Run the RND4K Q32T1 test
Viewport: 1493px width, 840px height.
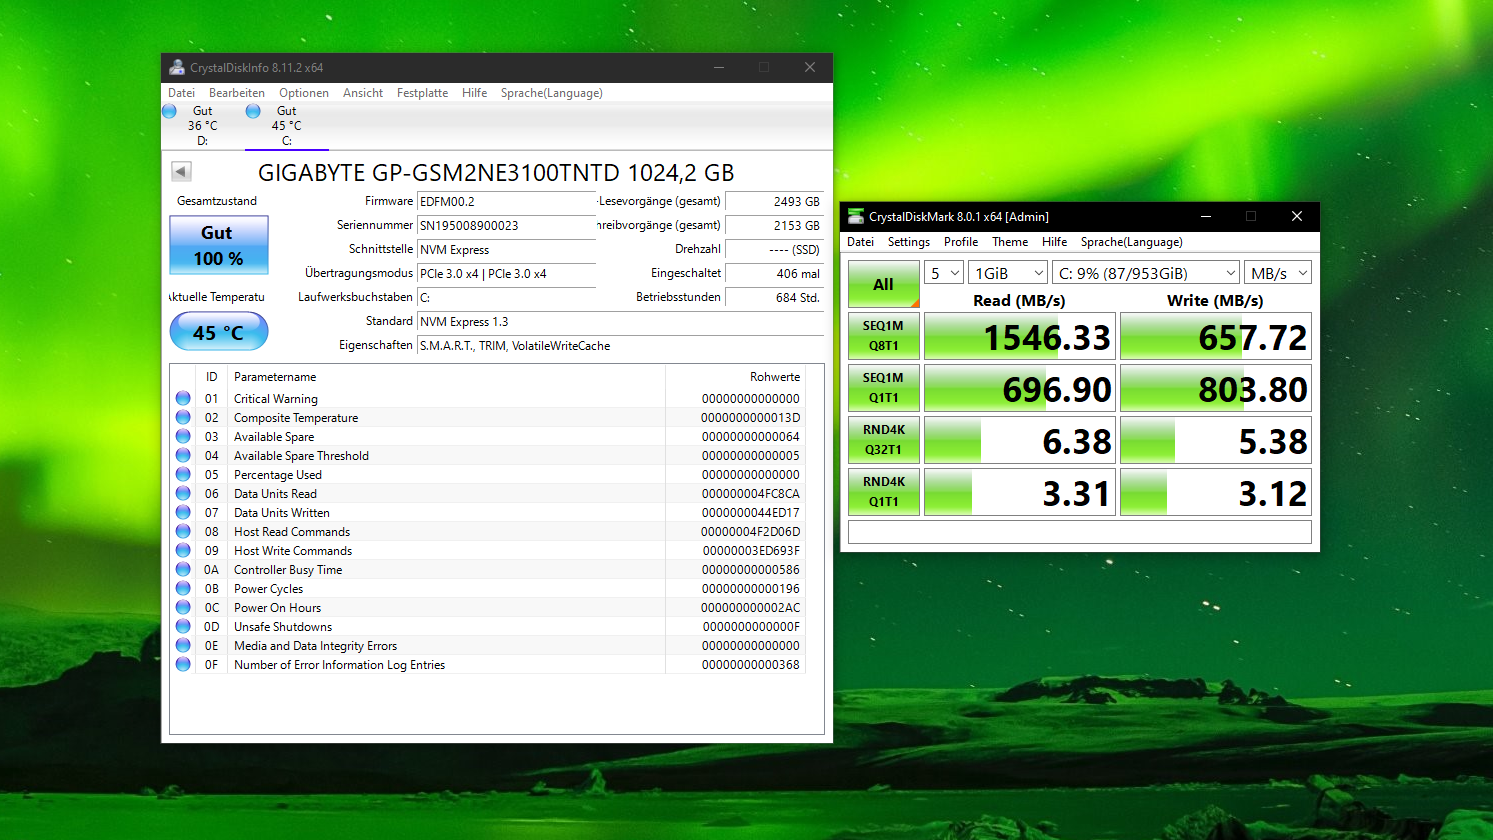[883, 440]
